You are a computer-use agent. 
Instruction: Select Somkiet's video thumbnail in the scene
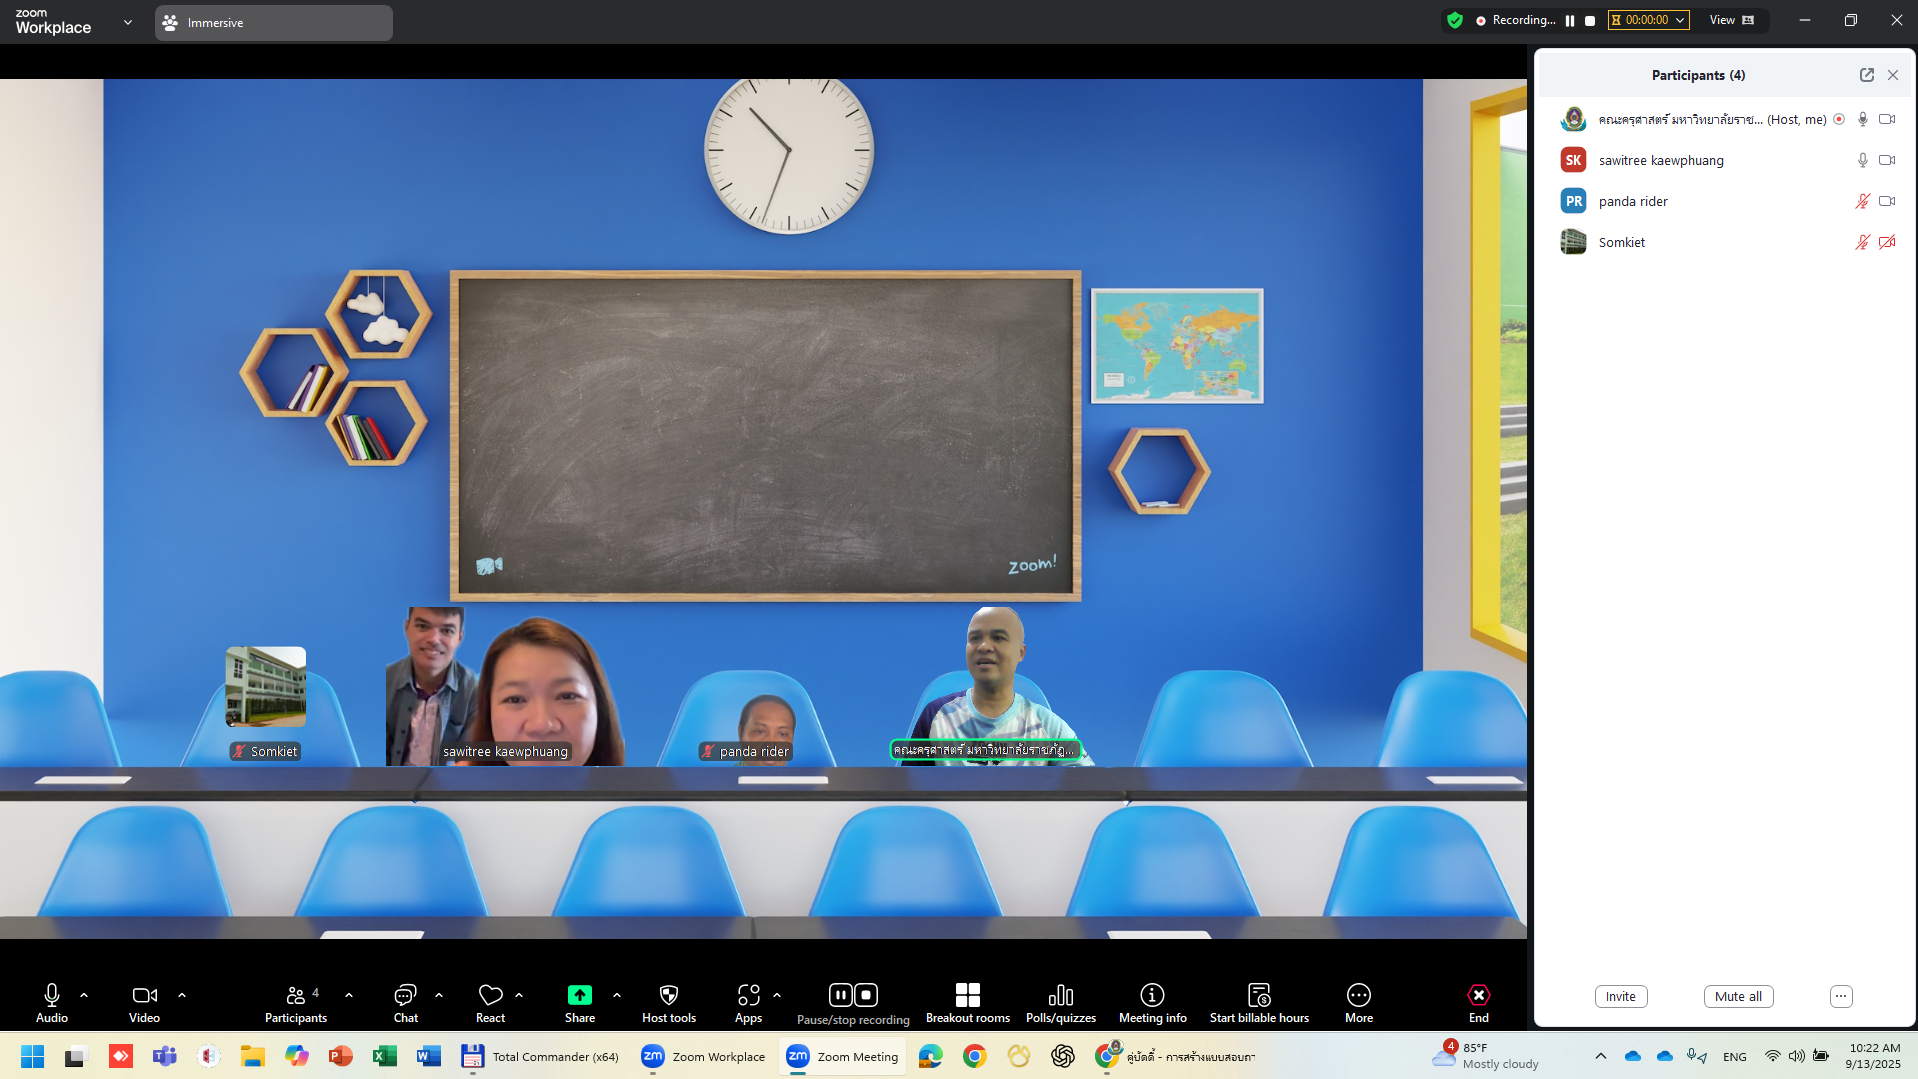[x=266, y=686]
